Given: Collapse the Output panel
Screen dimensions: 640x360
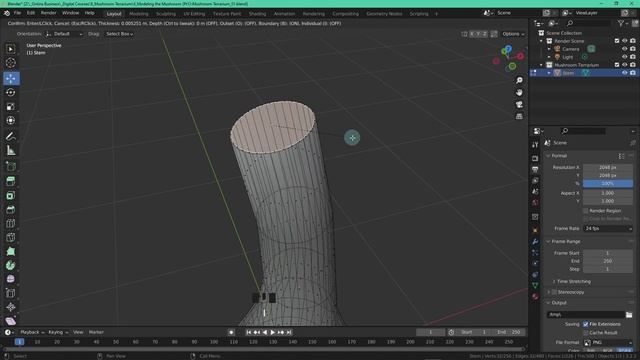Looking at the screenshot, I should point(558,303).
